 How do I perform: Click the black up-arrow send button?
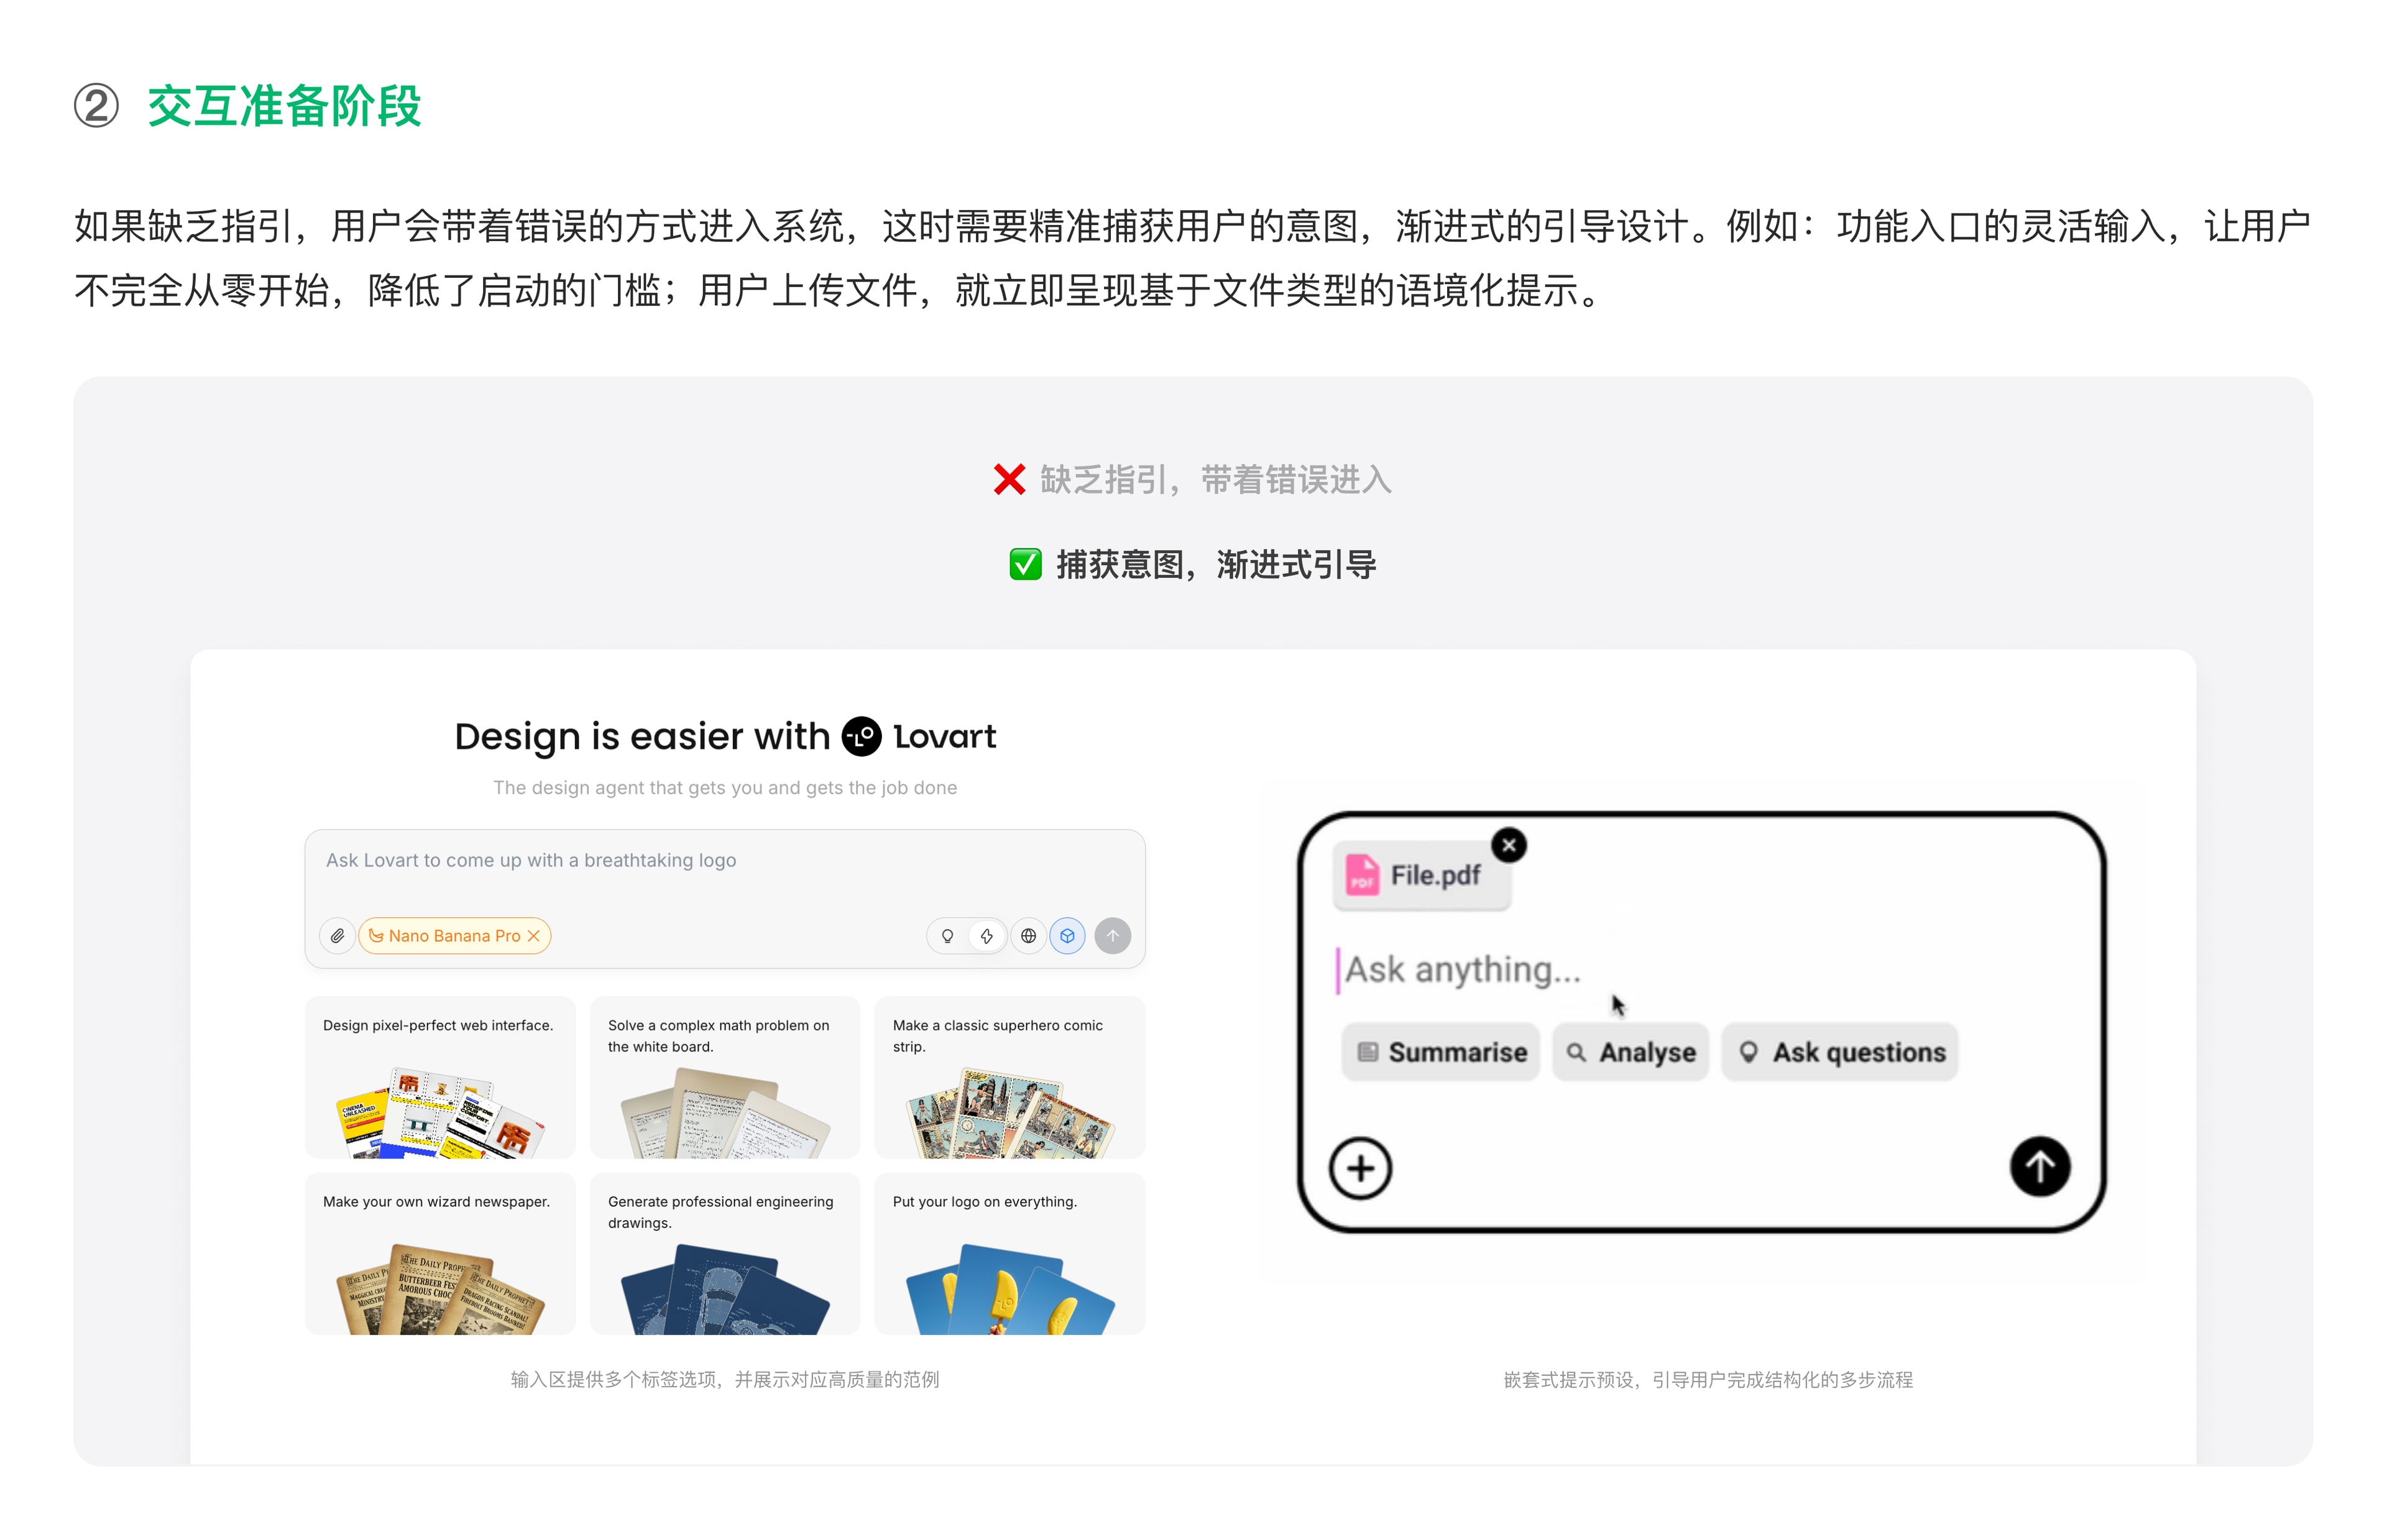click(2039, 1166)
